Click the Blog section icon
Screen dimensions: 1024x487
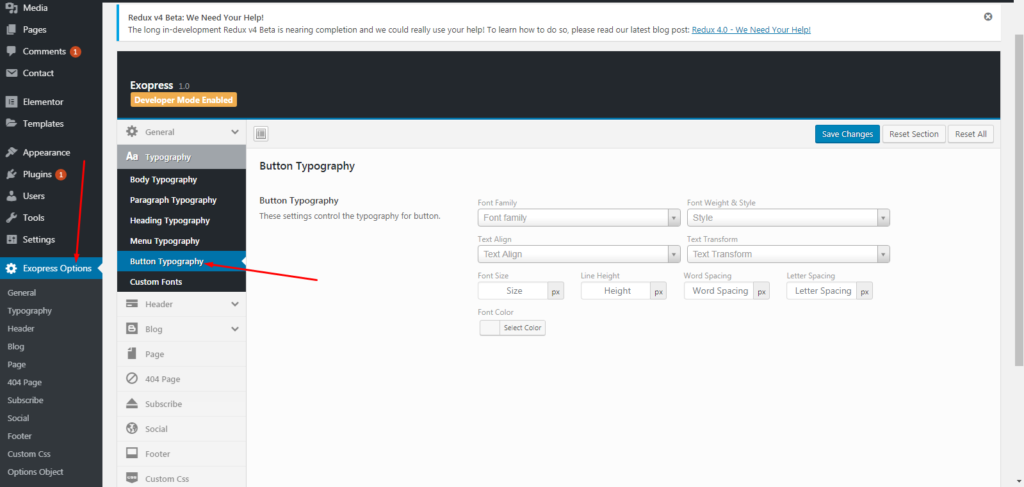point(132,329)
